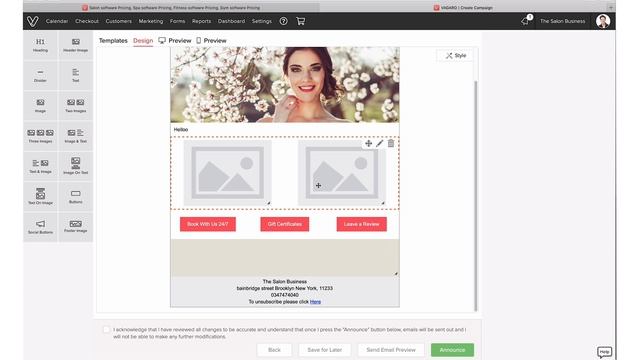Check the acknowledge changes checkbox
The image size is (640, 360).
[x=107, y=329]
